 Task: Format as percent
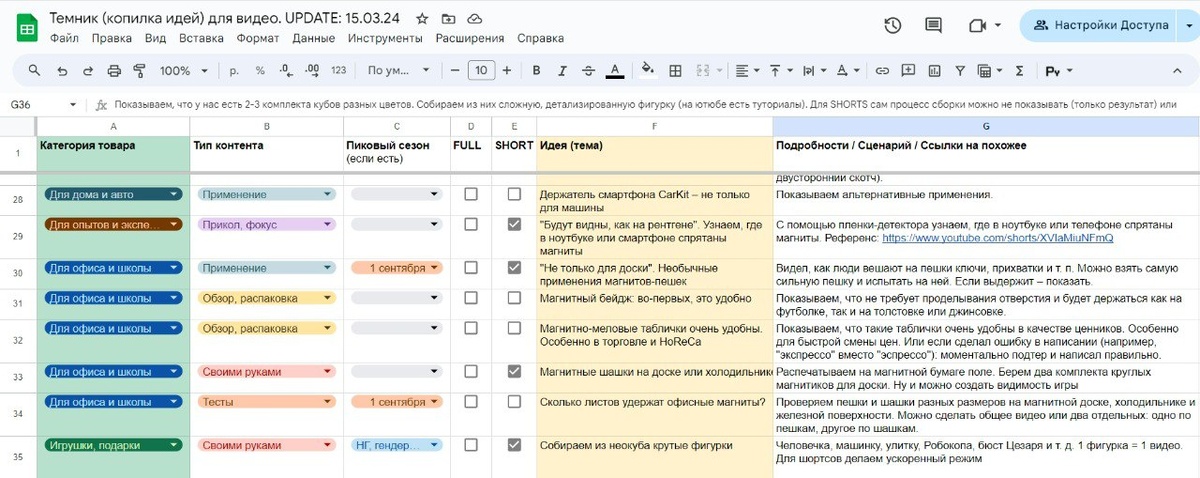(x=260, y=71)
